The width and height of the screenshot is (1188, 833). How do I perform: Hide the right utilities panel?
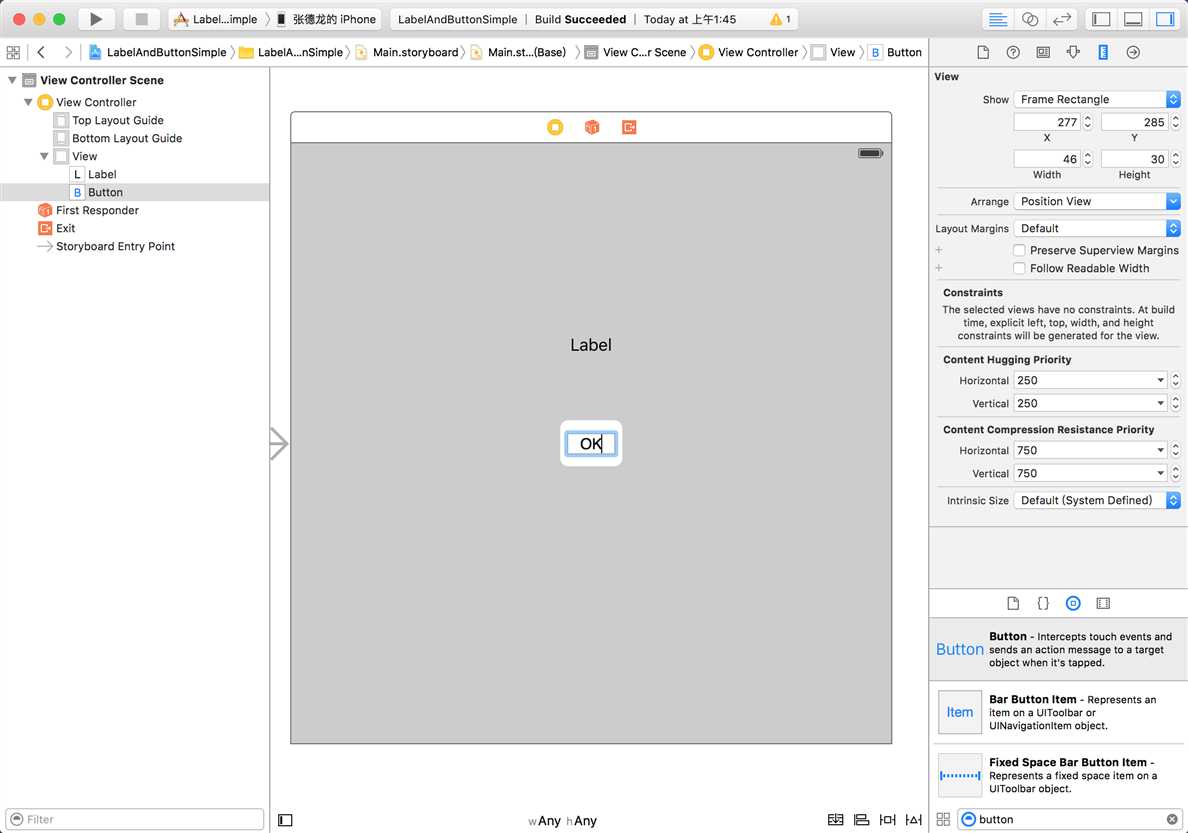pos(1165,19)
